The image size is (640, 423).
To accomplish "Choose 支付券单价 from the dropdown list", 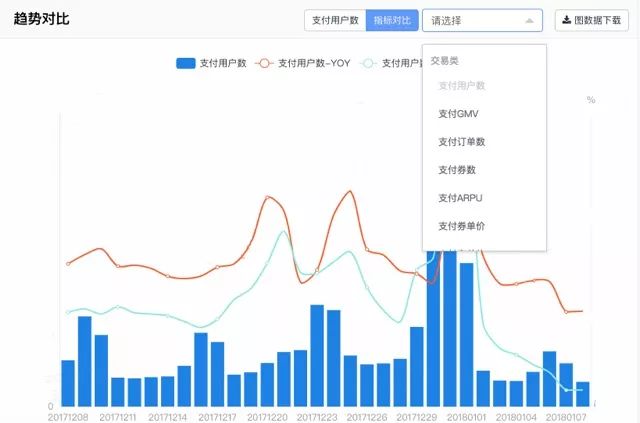I will [x=484, y=226].
